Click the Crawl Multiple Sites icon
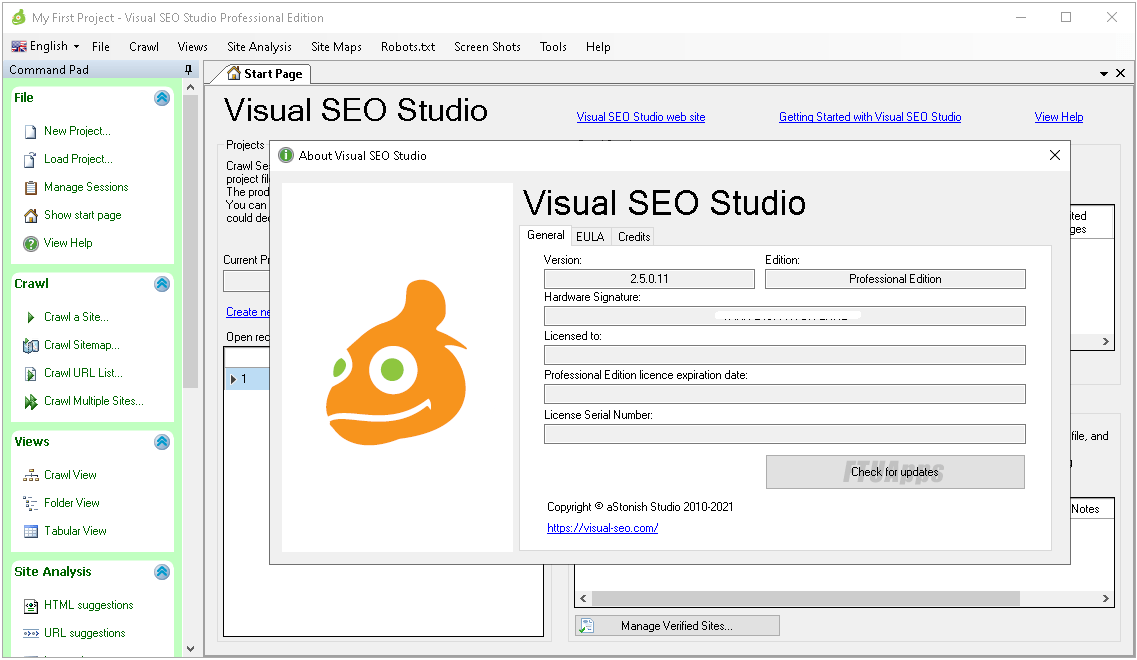This screenshot has height=660, width=1137. tap(31, 401)
